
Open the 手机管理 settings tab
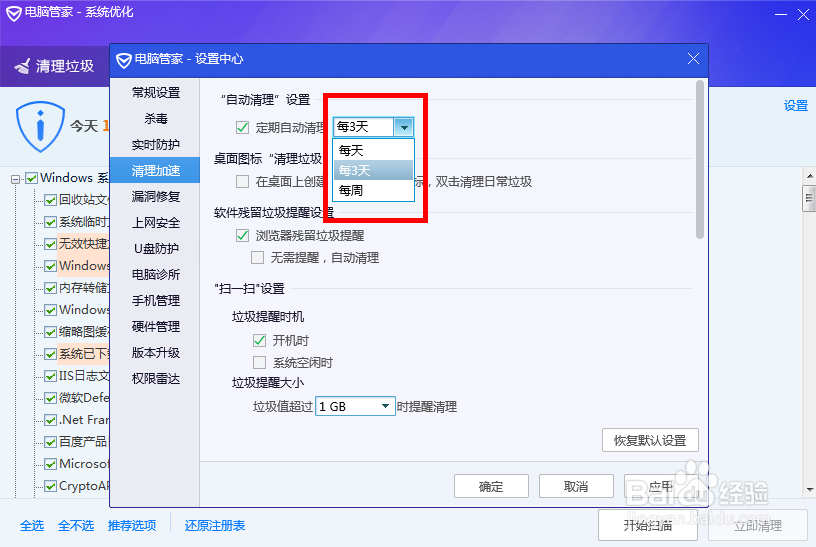[x=155, y=300]
